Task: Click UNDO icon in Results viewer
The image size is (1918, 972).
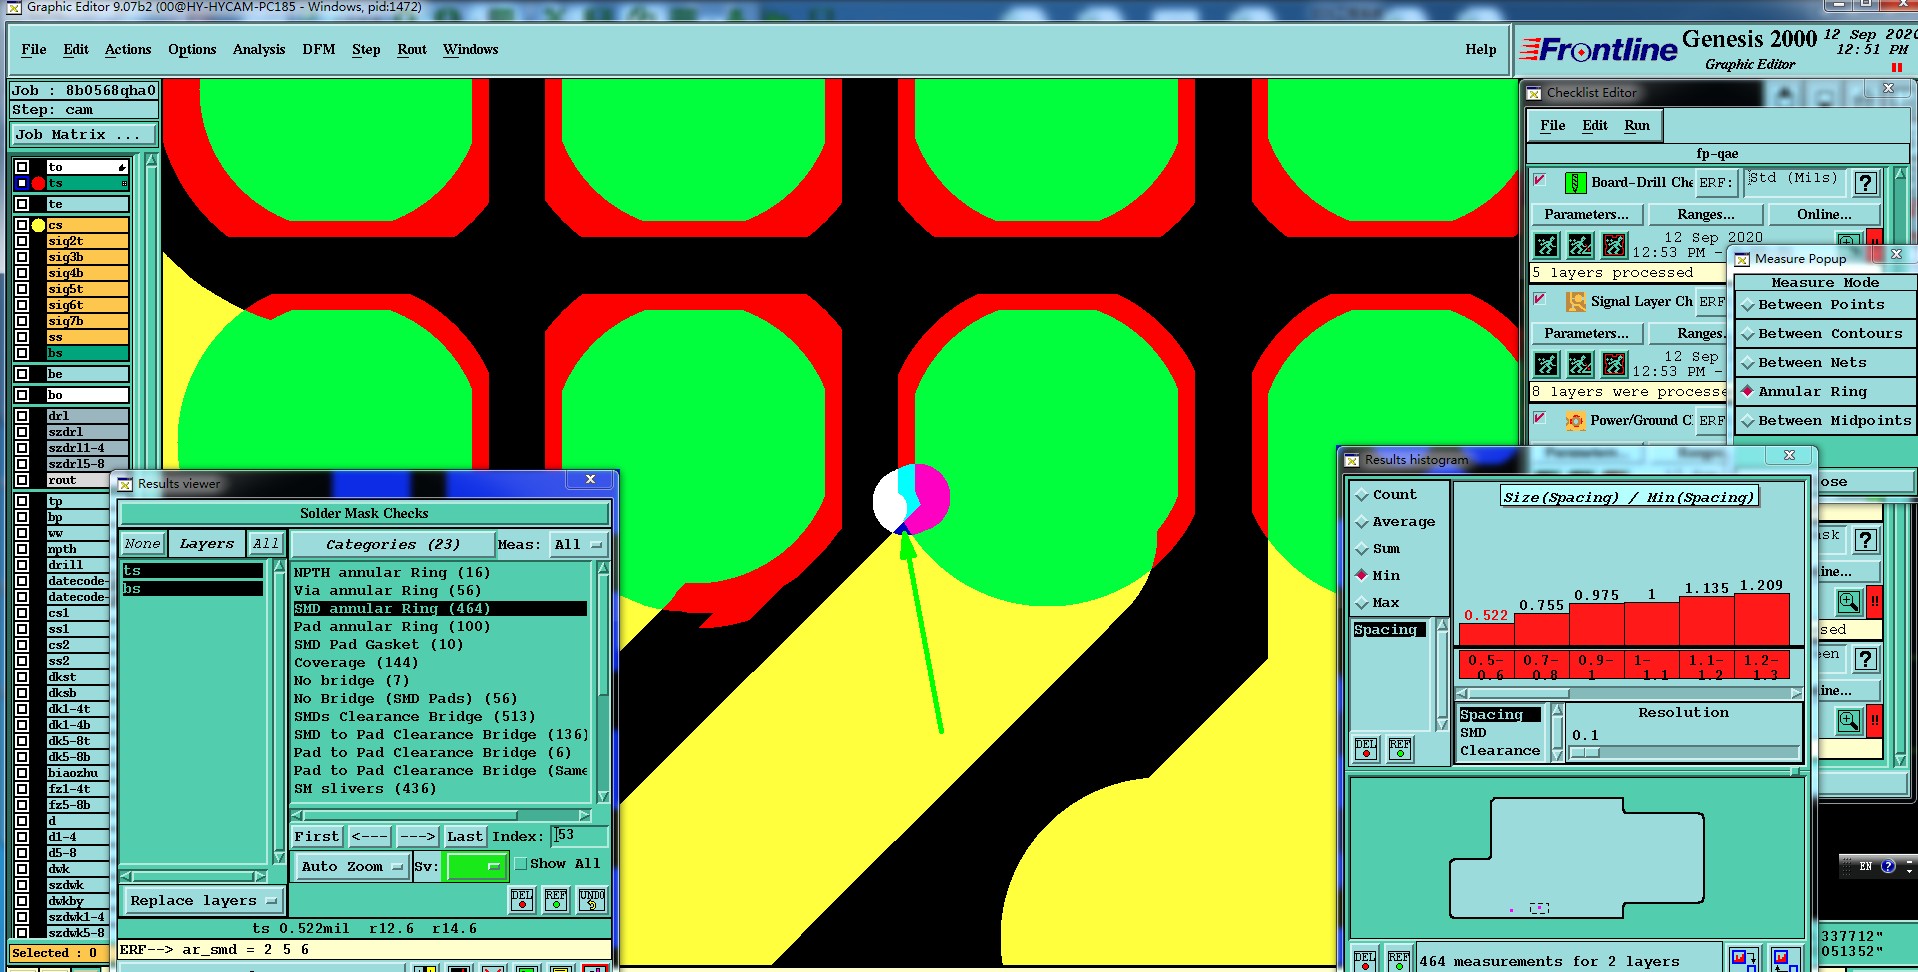Action: coord(592,900)
